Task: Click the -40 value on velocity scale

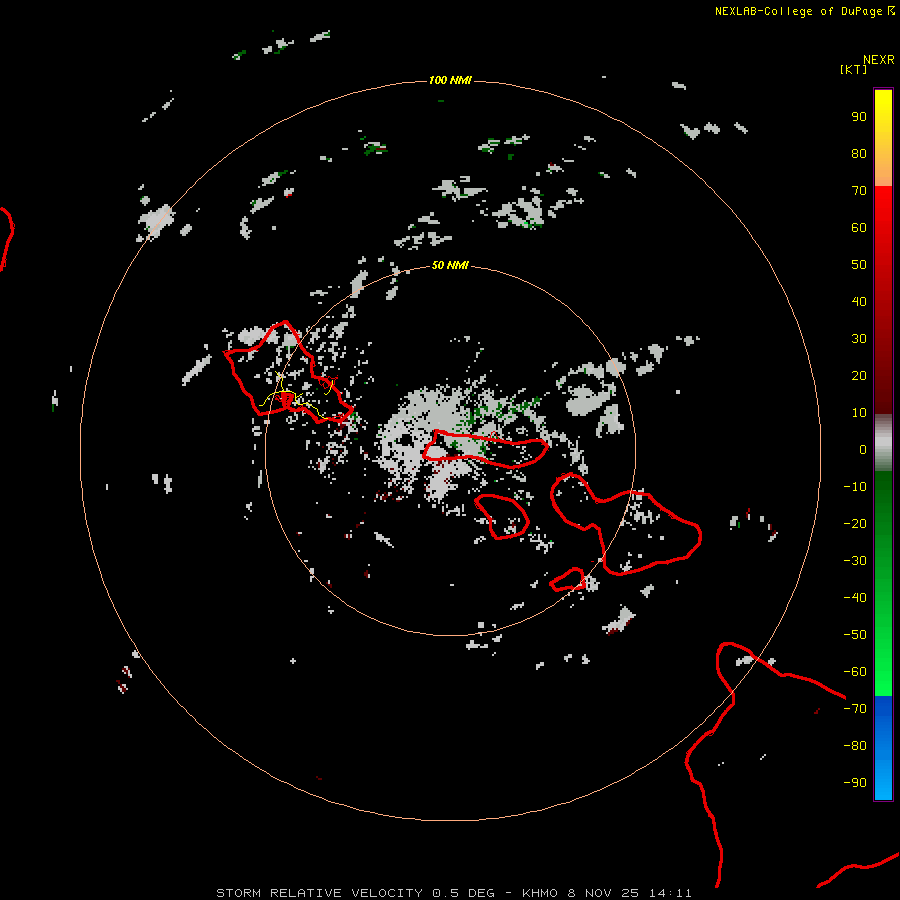Action: coord(855,598)
